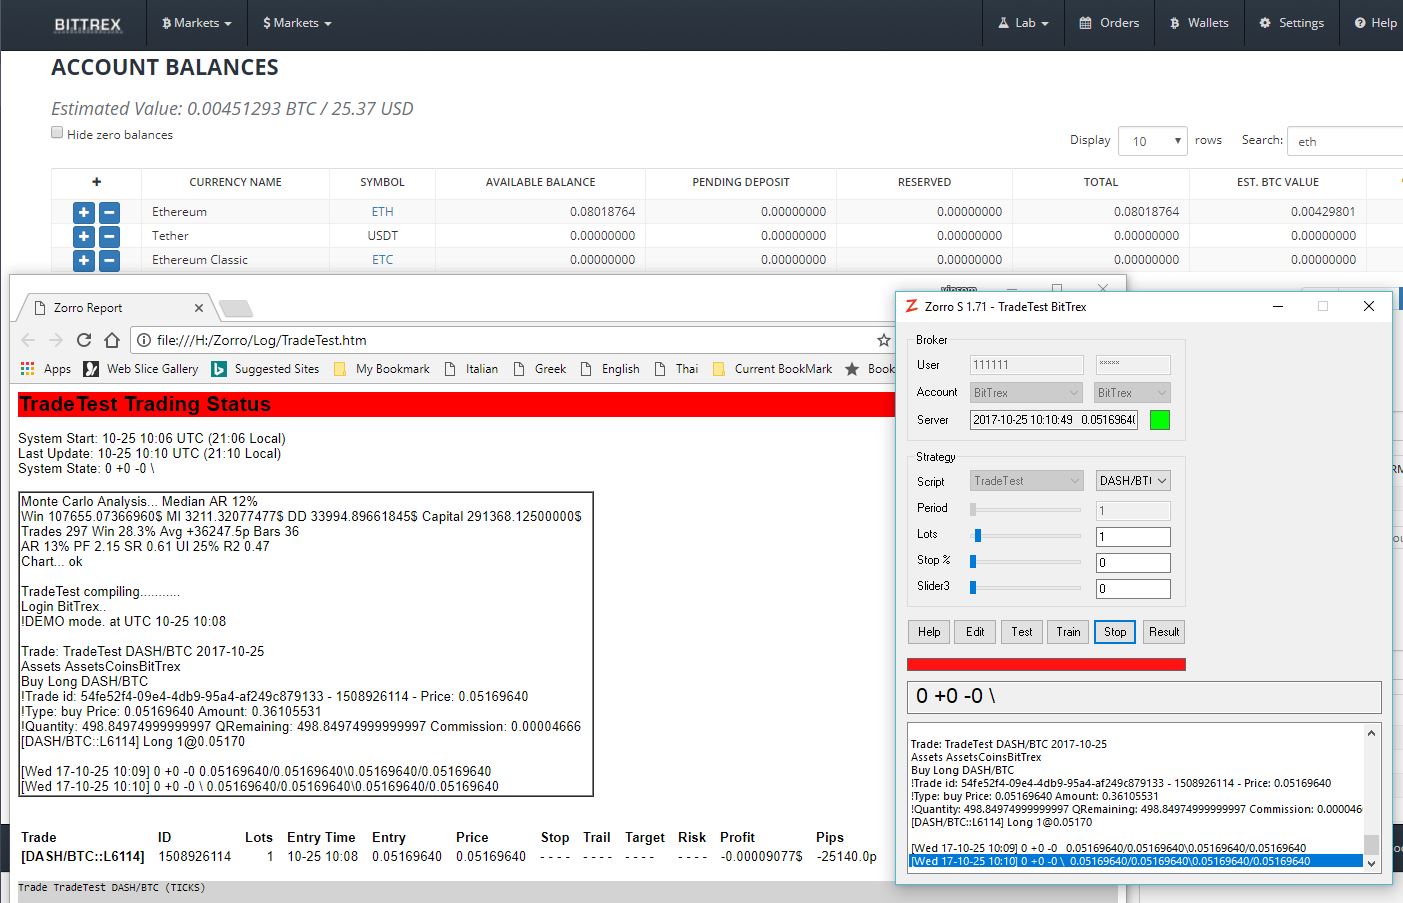Open the Dollar Markets menu
This screenshot has height=903, width=1403.
tap(297, 23)
